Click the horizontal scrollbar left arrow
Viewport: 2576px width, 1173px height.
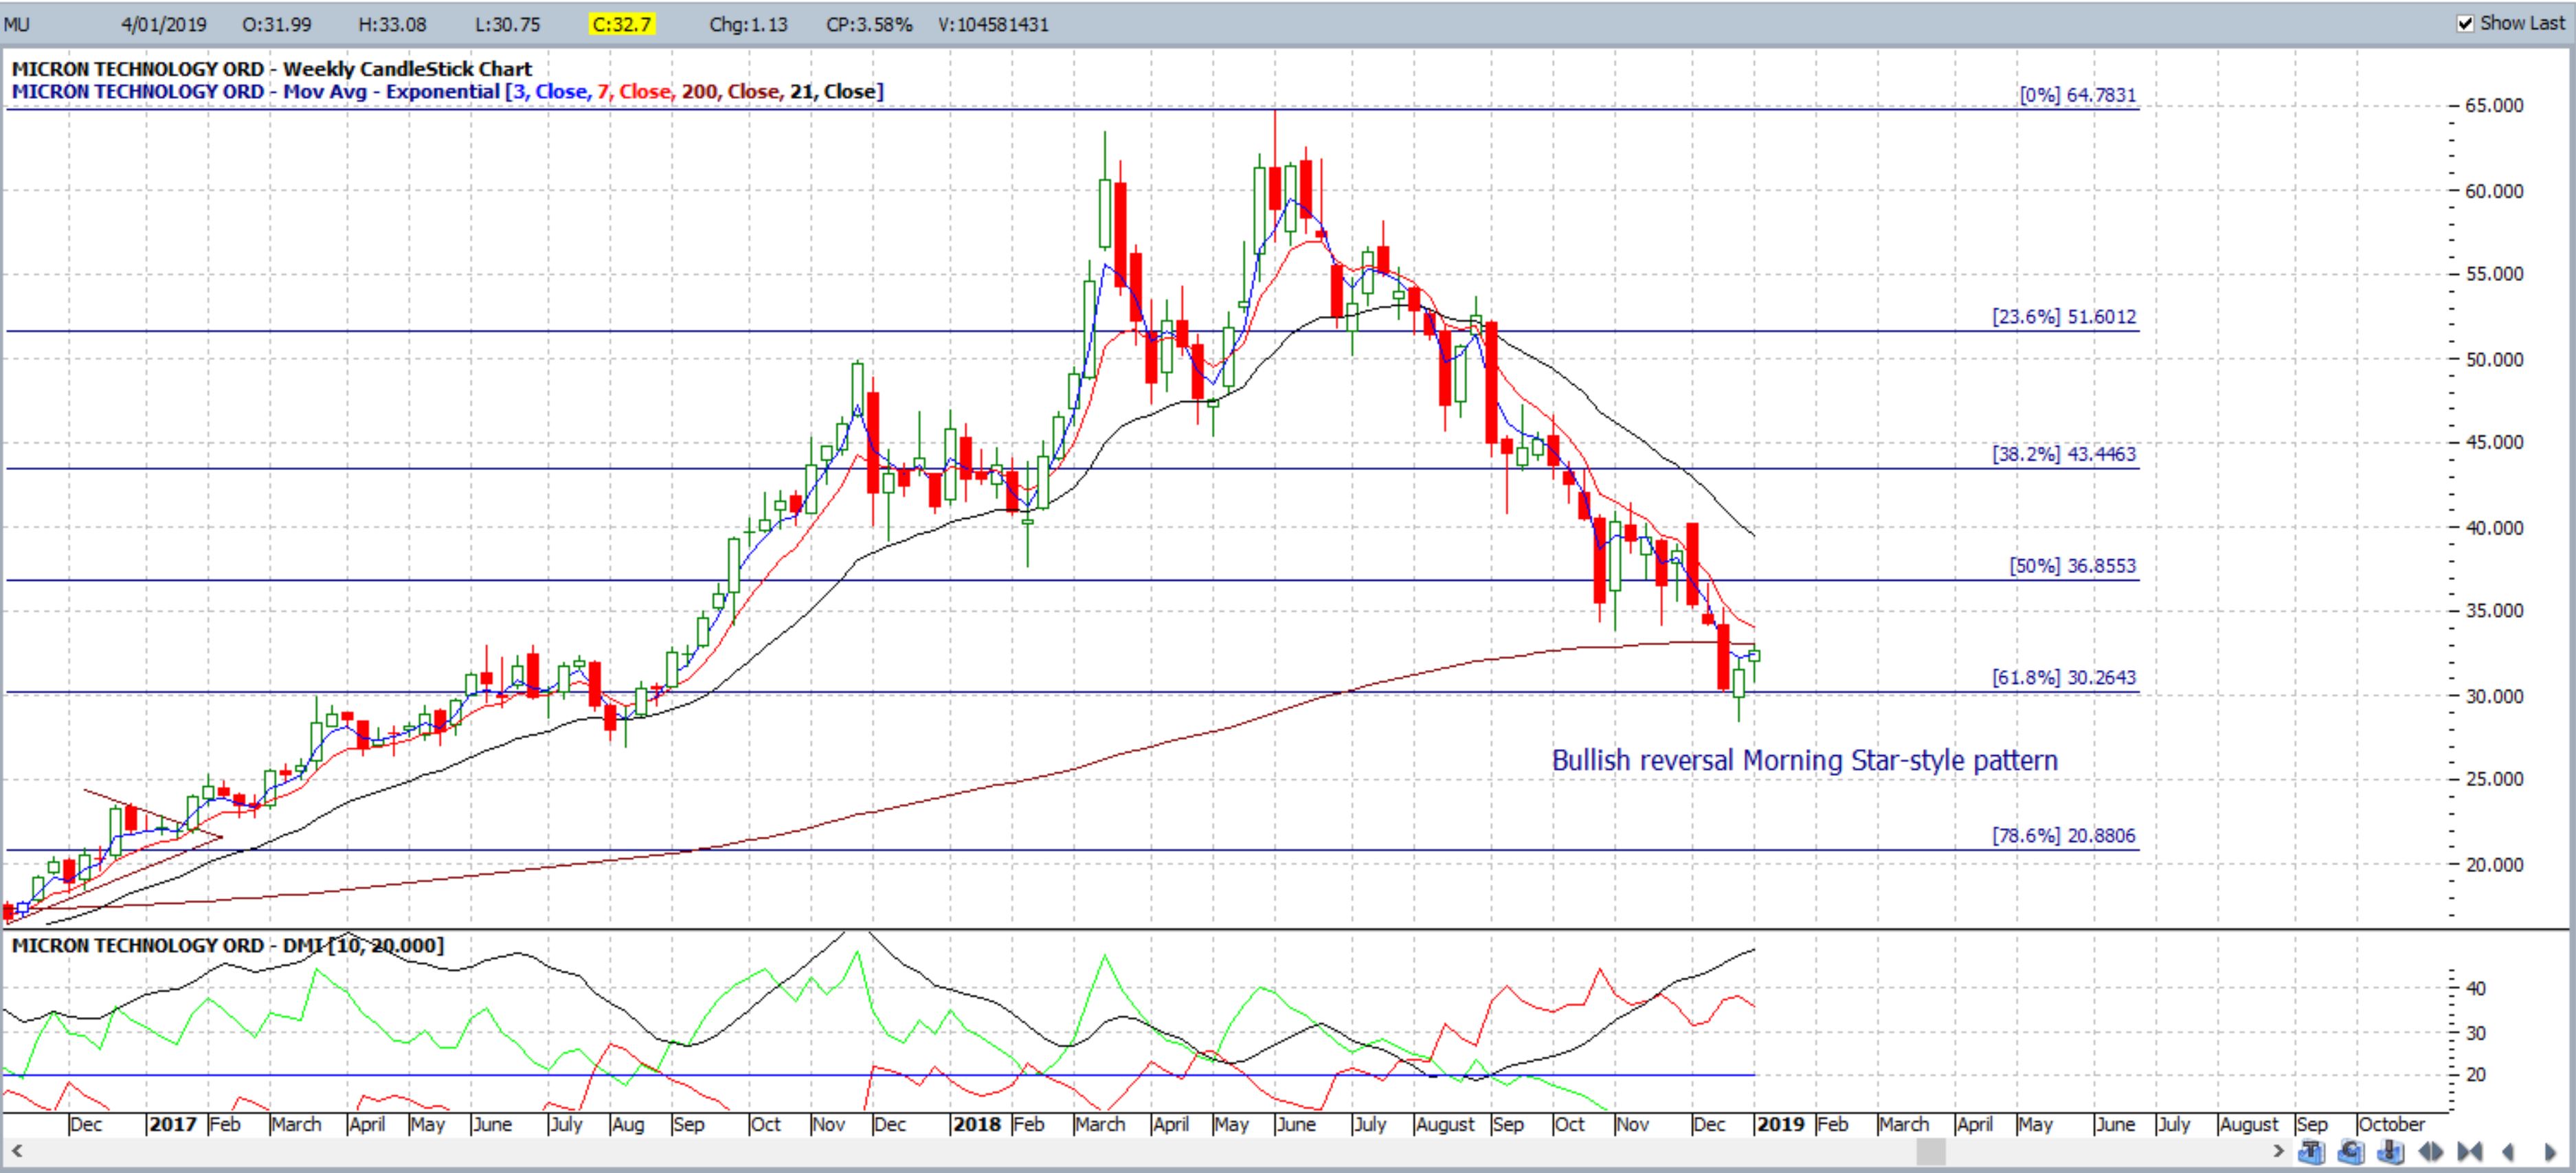click(16, 1152)
